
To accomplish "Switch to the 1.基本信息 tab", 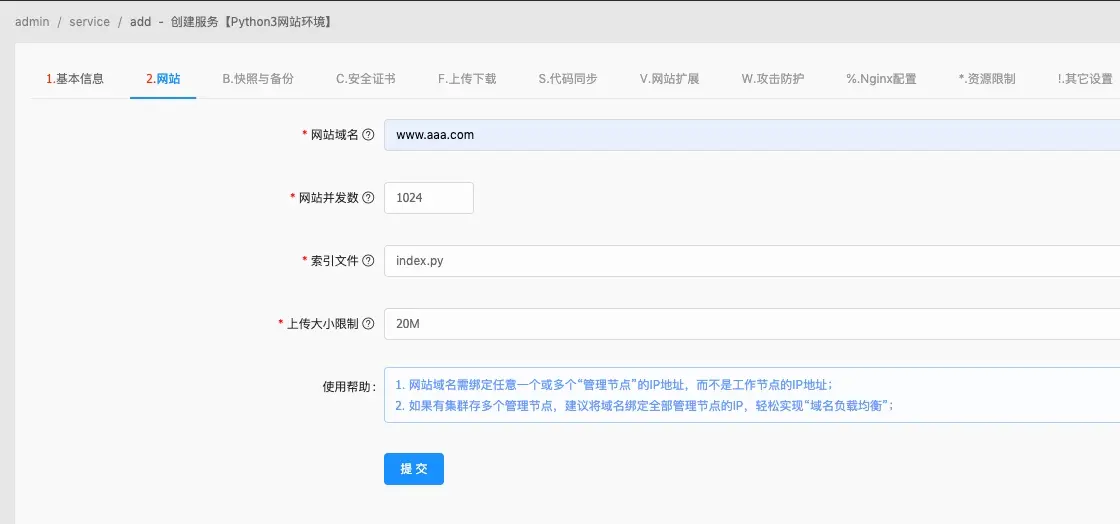I will click(x=75, y=79).
